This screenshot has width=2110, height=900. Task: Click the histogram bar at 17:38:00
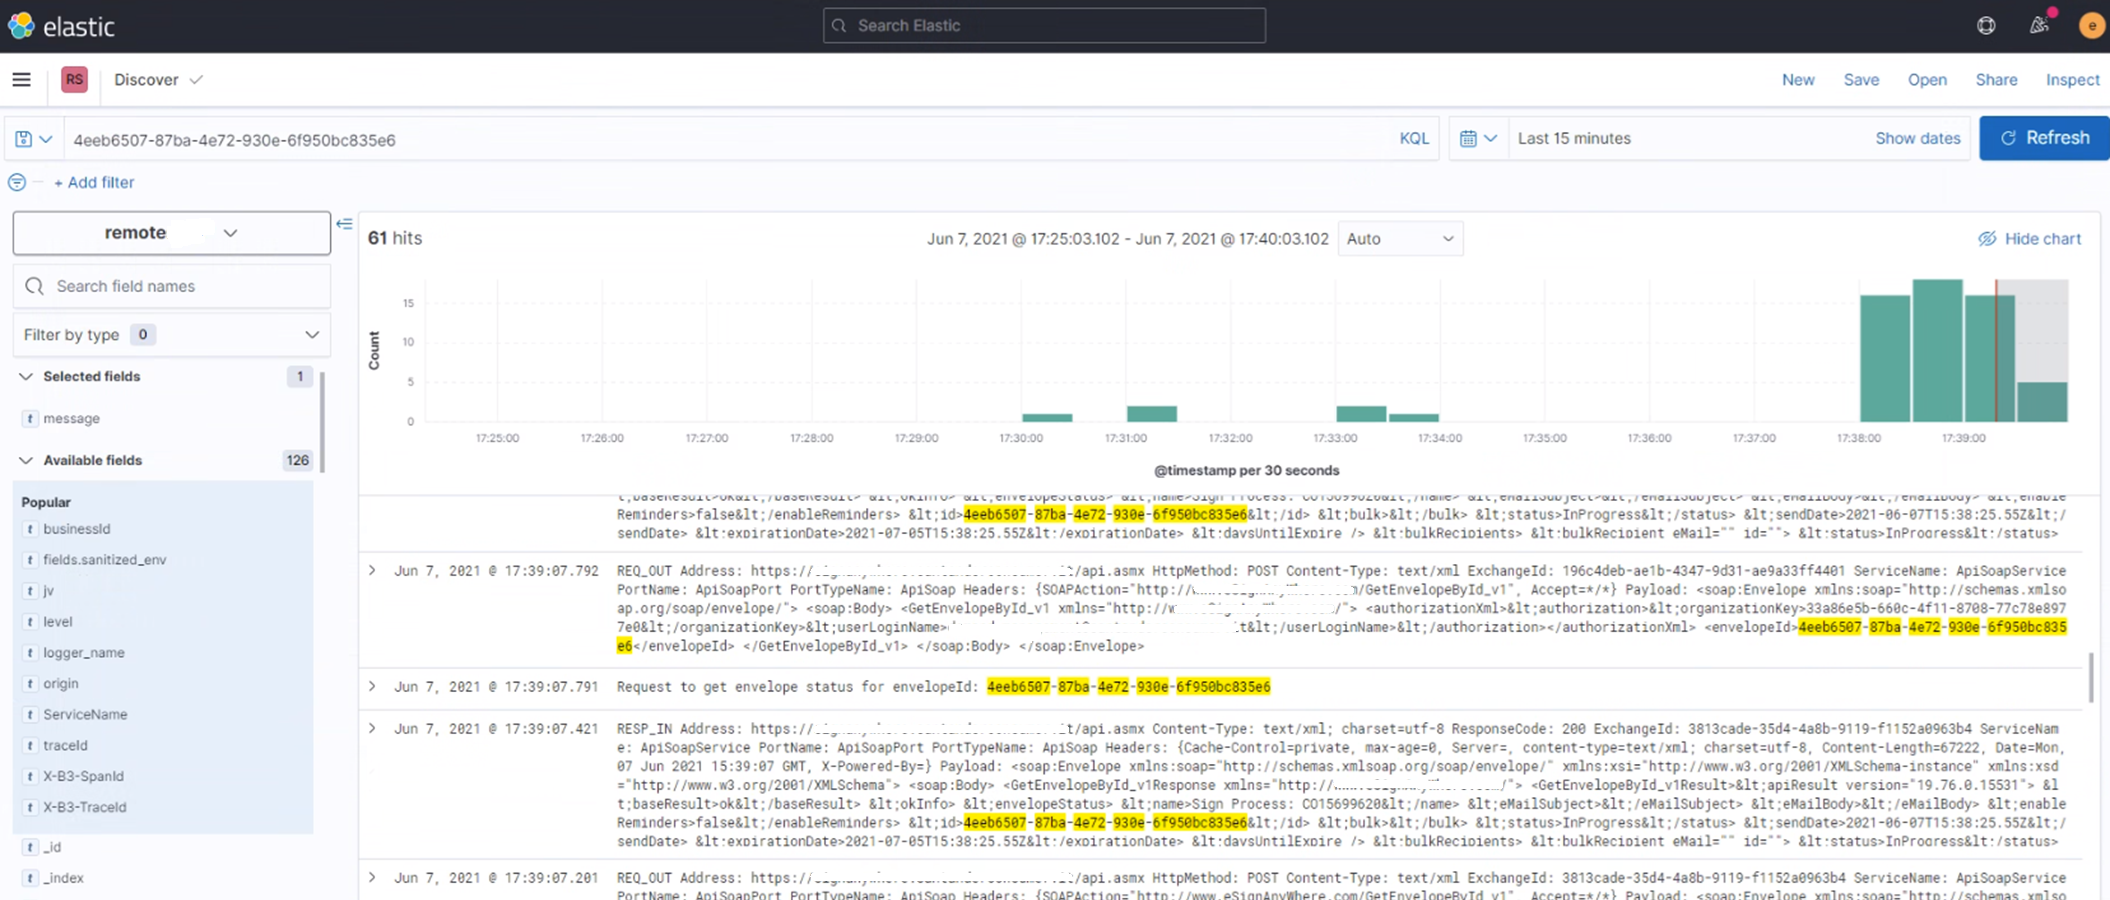[1885, 359]
